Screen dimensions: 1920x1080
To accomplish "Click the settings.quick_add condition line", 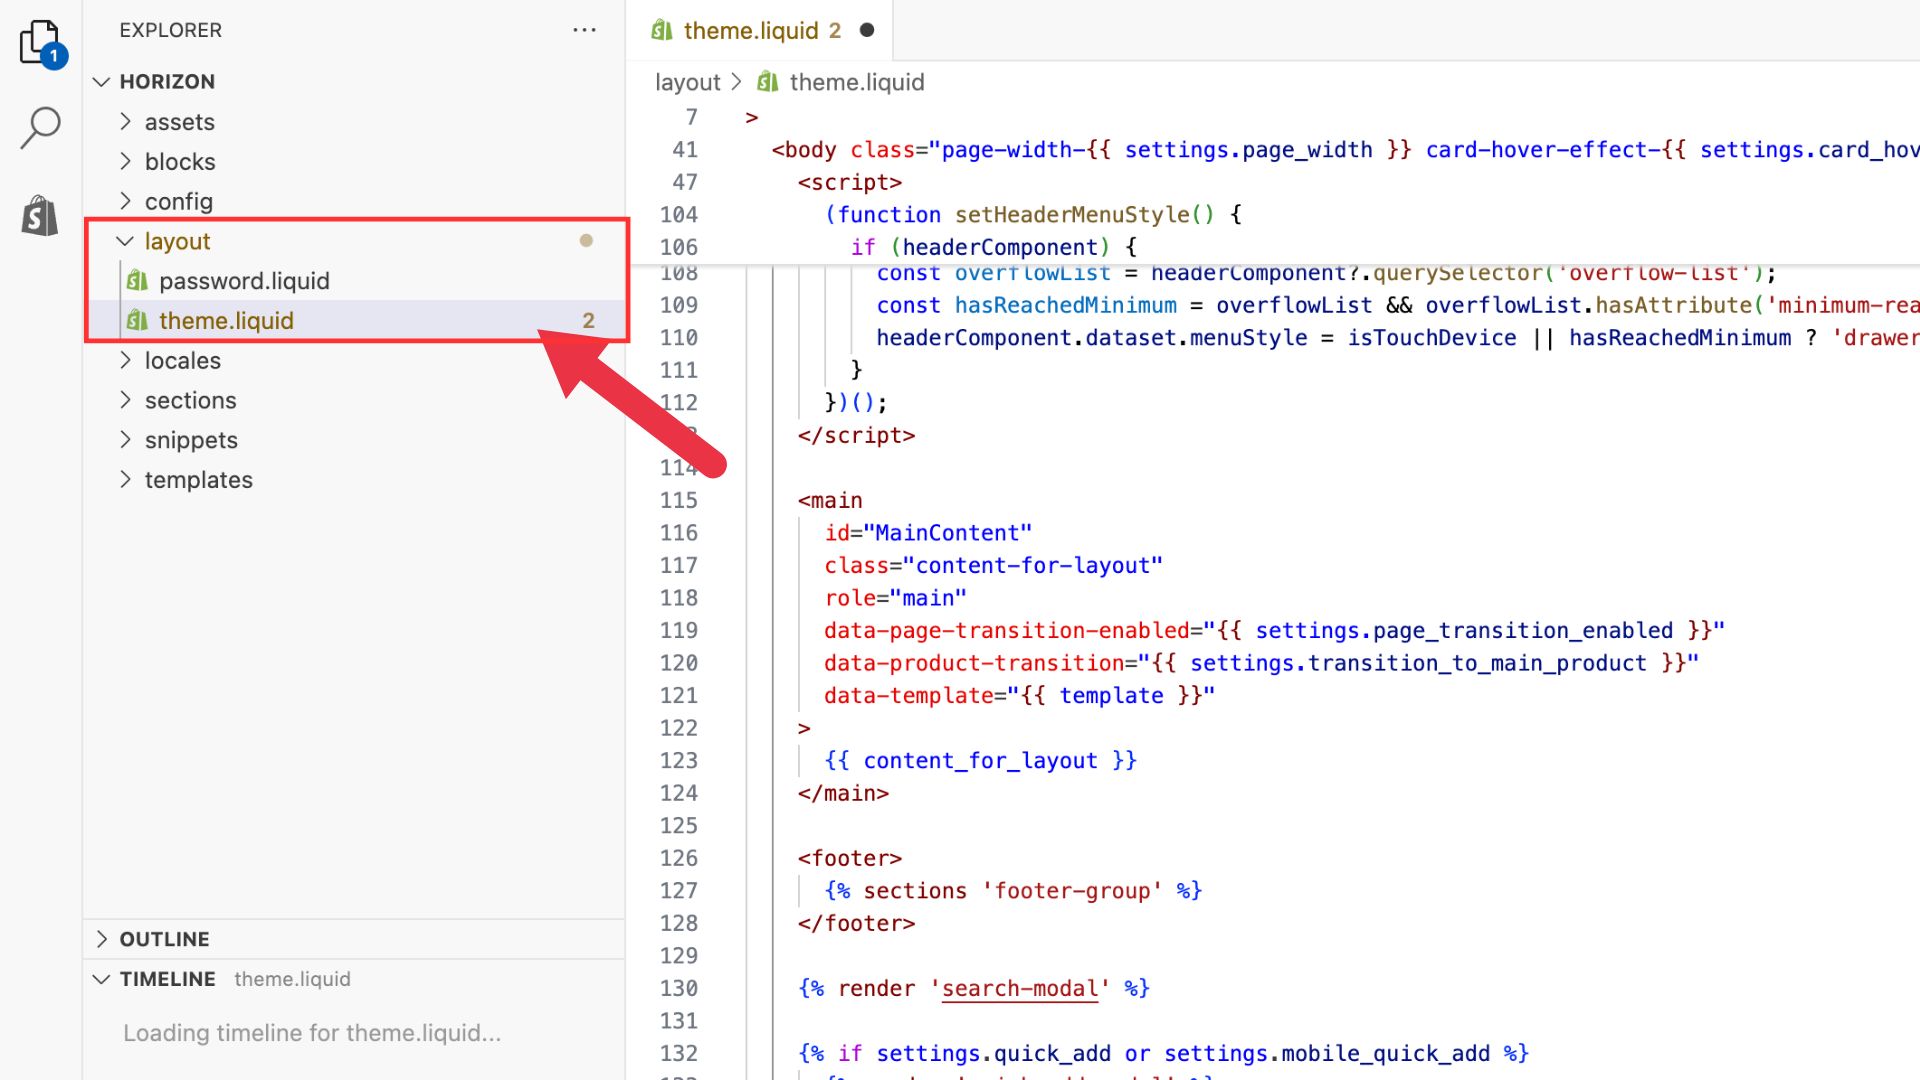I will pyautogui.click(x=1163, y=1053).
